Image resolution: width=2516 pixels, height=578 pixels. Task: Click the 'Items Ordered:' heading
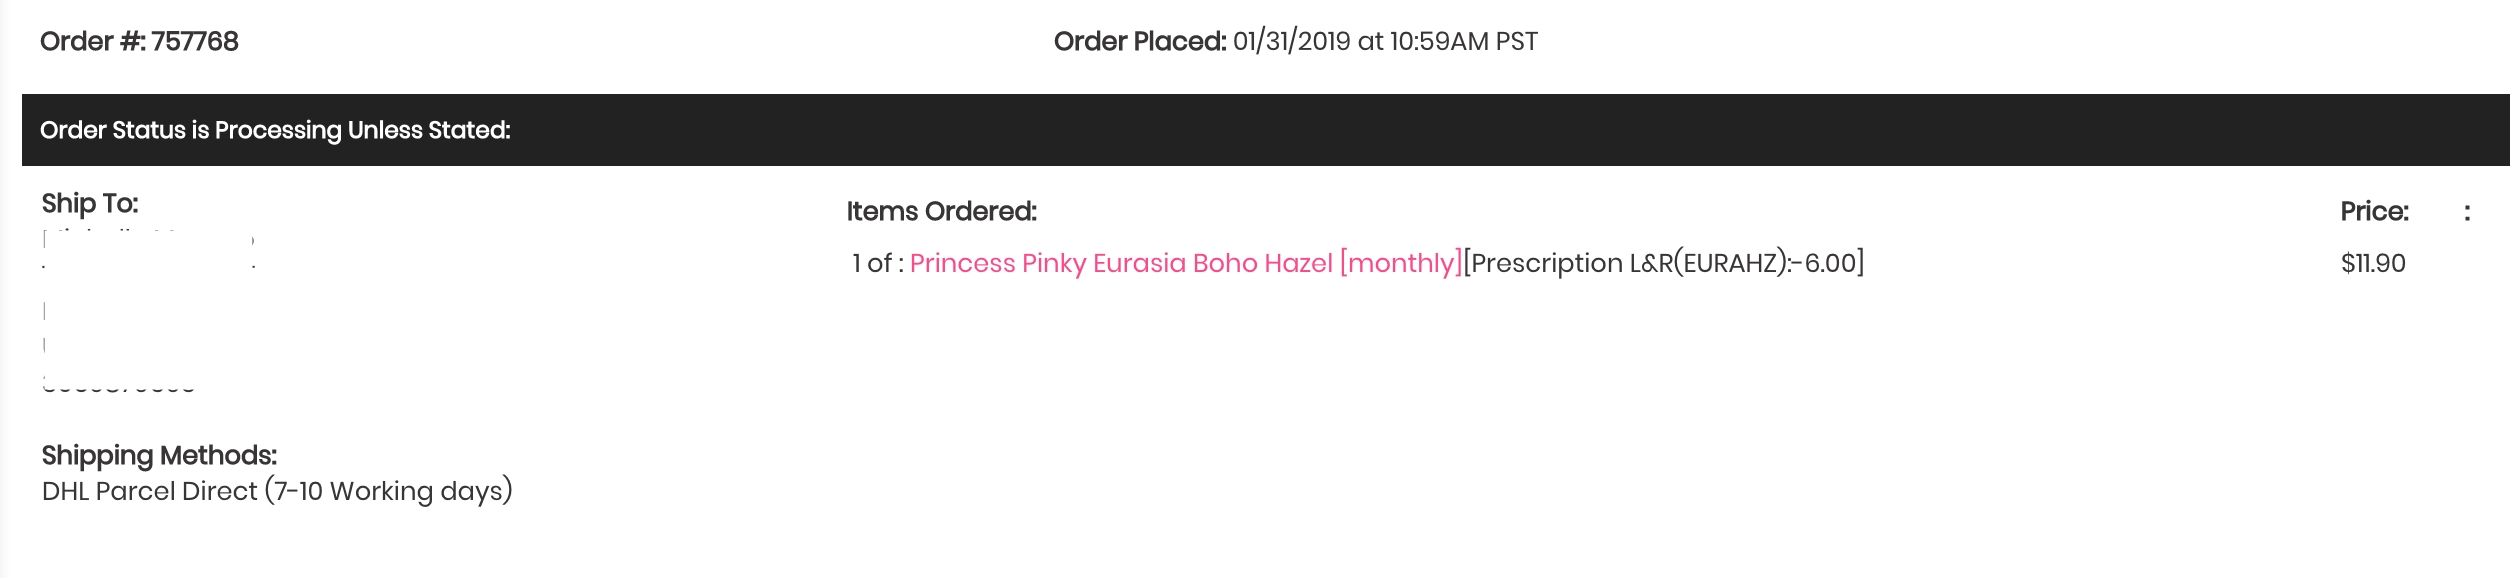942,211
